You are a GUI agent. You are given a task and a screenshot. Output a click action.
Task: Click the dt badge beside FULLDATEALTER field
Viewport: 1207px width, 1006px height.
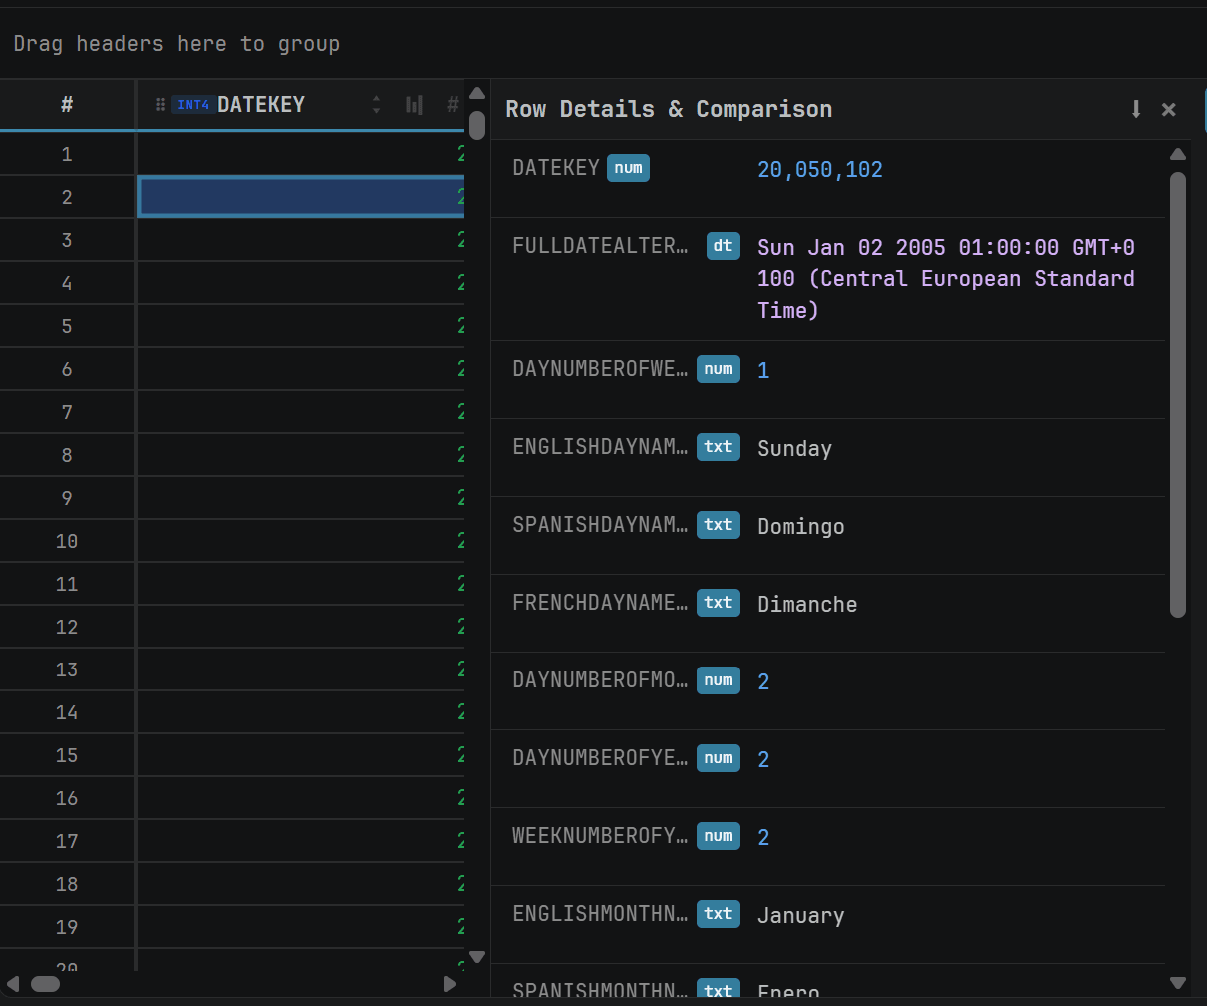[x=723, y=246]
